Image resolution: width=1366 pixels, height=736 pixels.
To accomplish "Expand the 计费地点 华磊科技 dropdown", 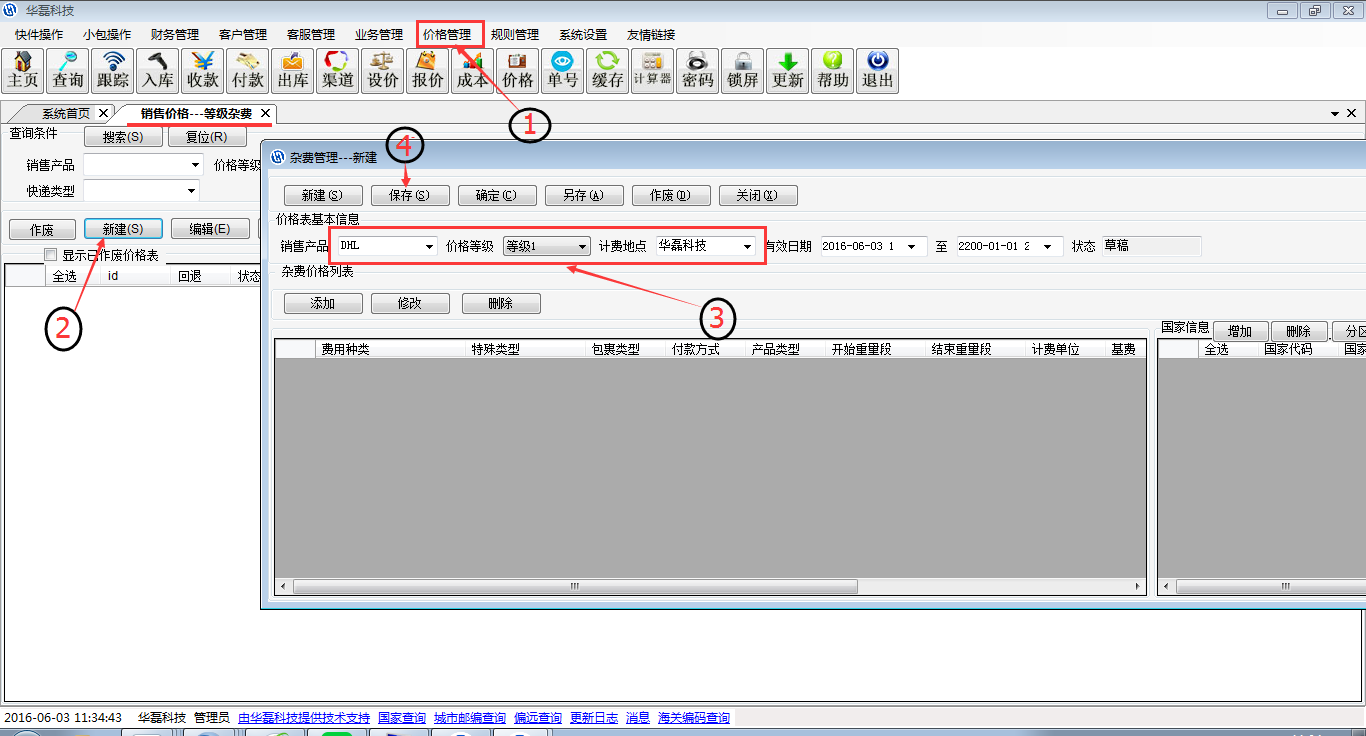I will coord(746,246).
